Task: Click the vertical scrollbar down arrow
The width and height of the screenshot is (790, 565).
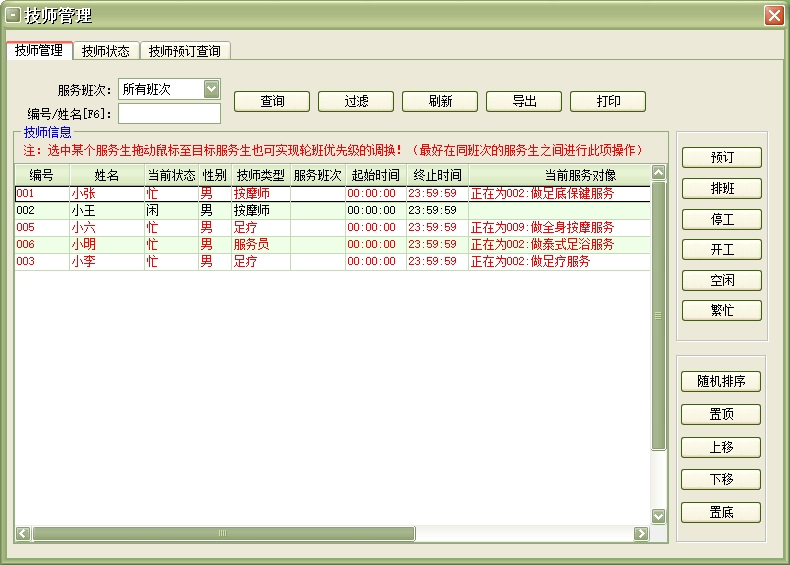Action: [x=658, y=516]
